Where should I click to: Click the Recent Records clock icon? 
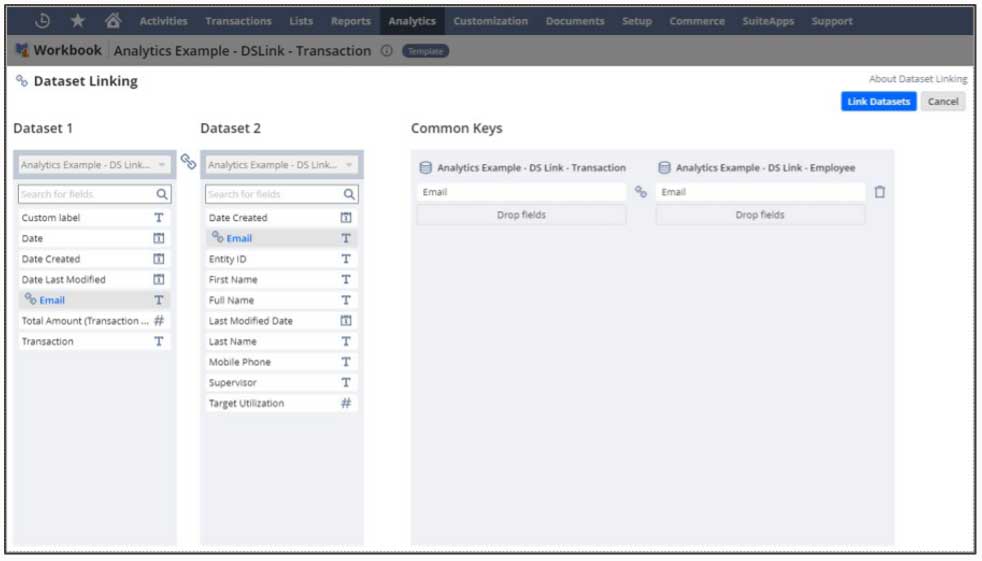tap(43, 20)
